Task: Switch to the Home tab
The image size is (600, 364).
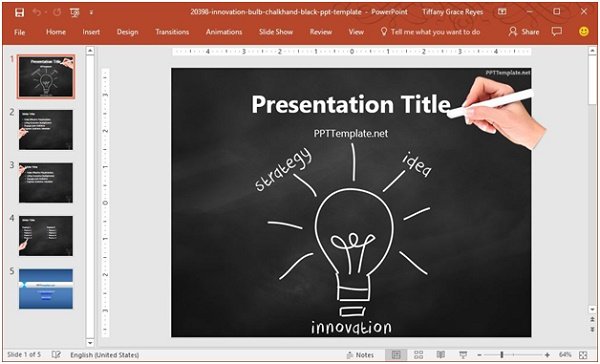Action: [56, 32]
